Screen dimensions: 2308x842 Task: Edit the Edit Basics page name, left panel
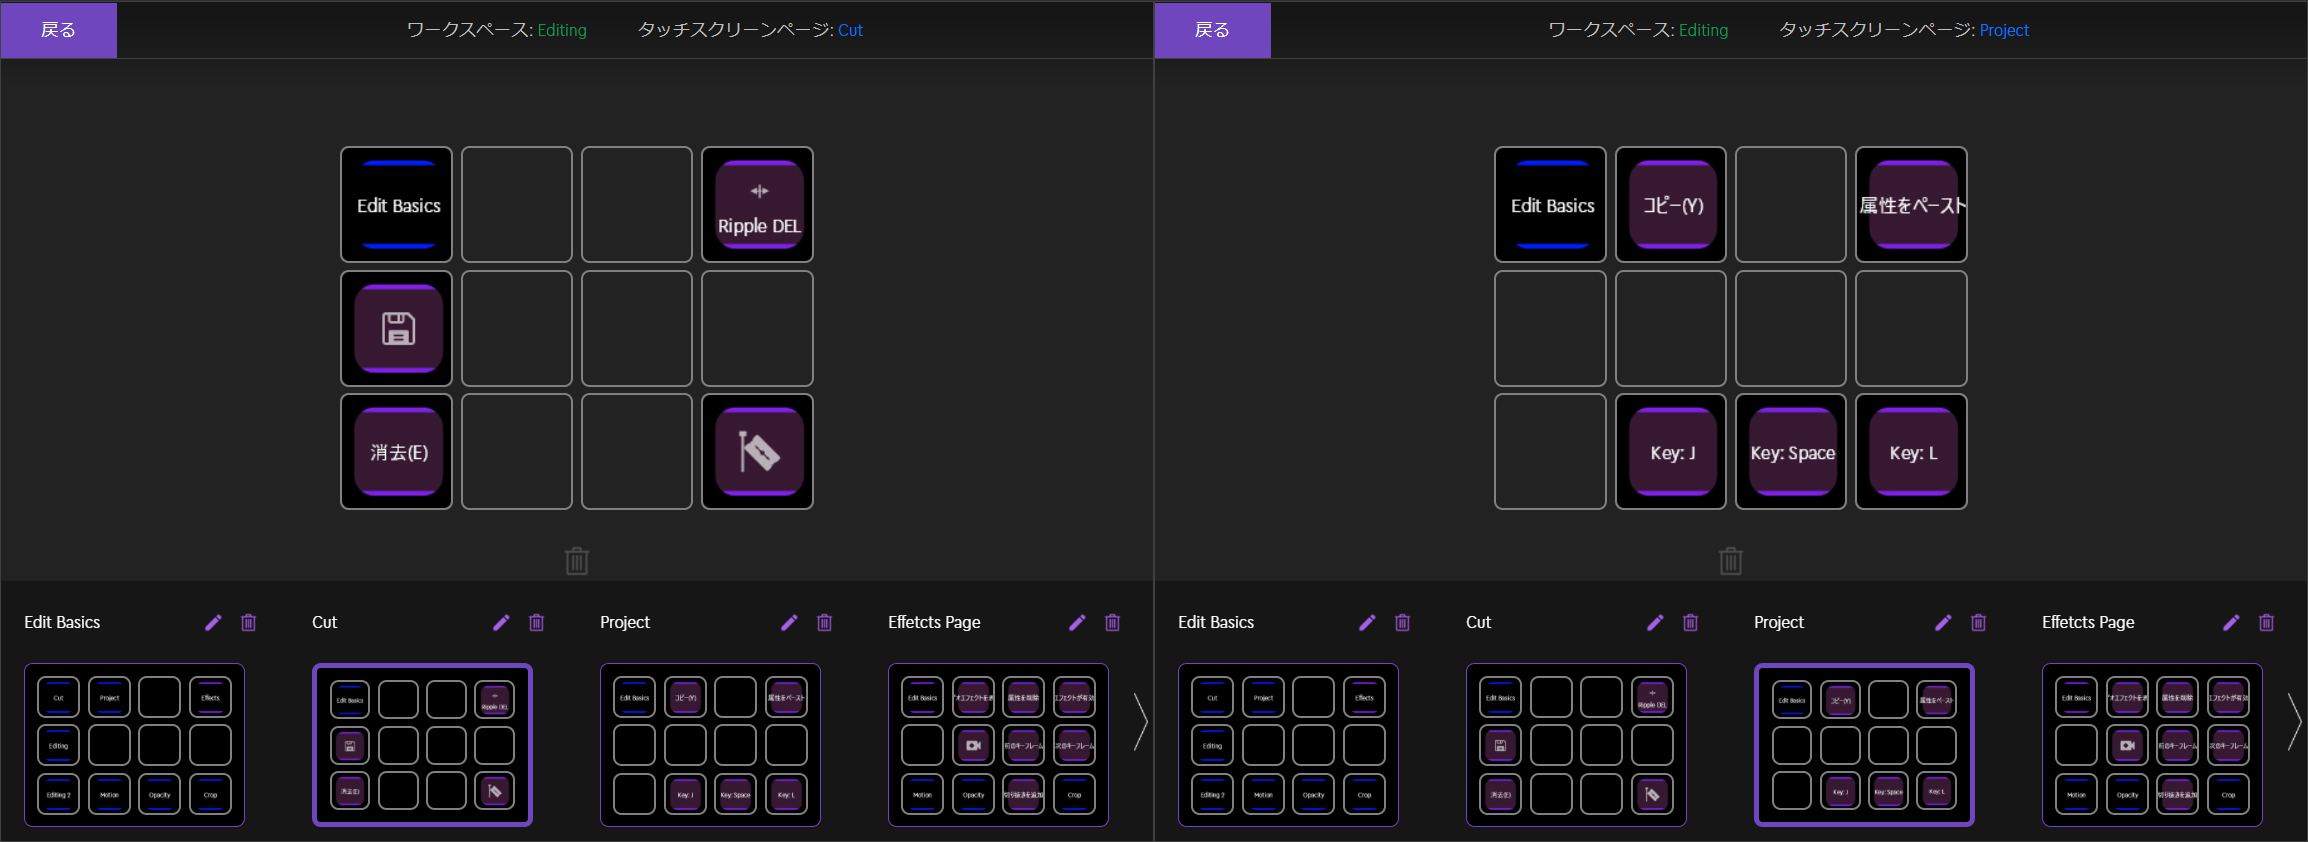click(213, 623)
